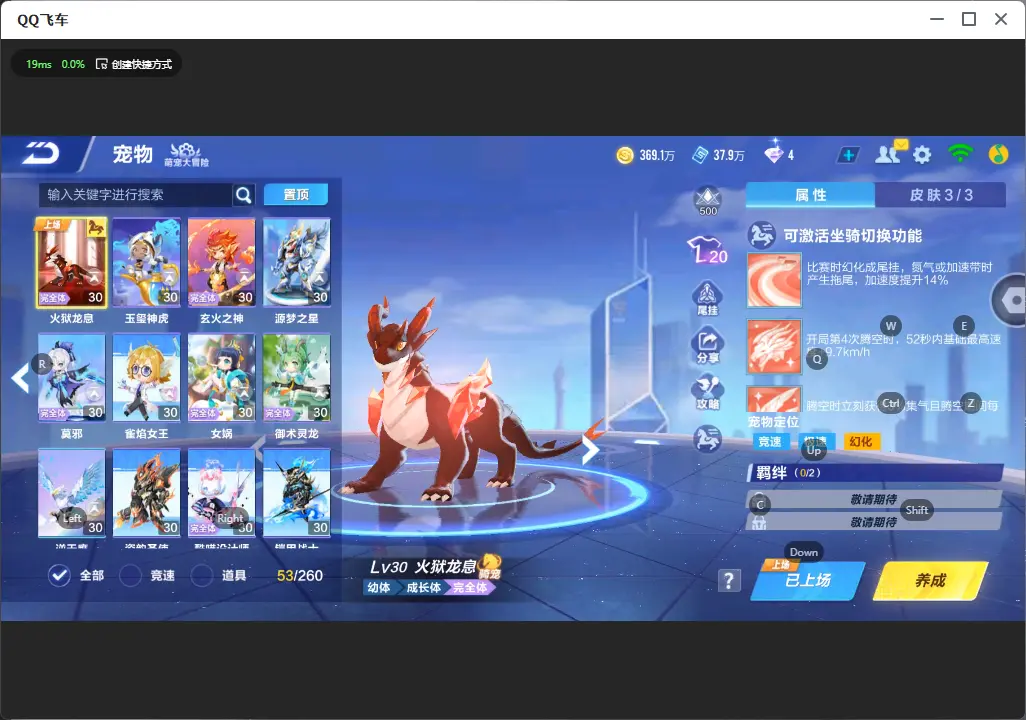
Task: Tap the gold coin currency icon
Action: [625, 155]
